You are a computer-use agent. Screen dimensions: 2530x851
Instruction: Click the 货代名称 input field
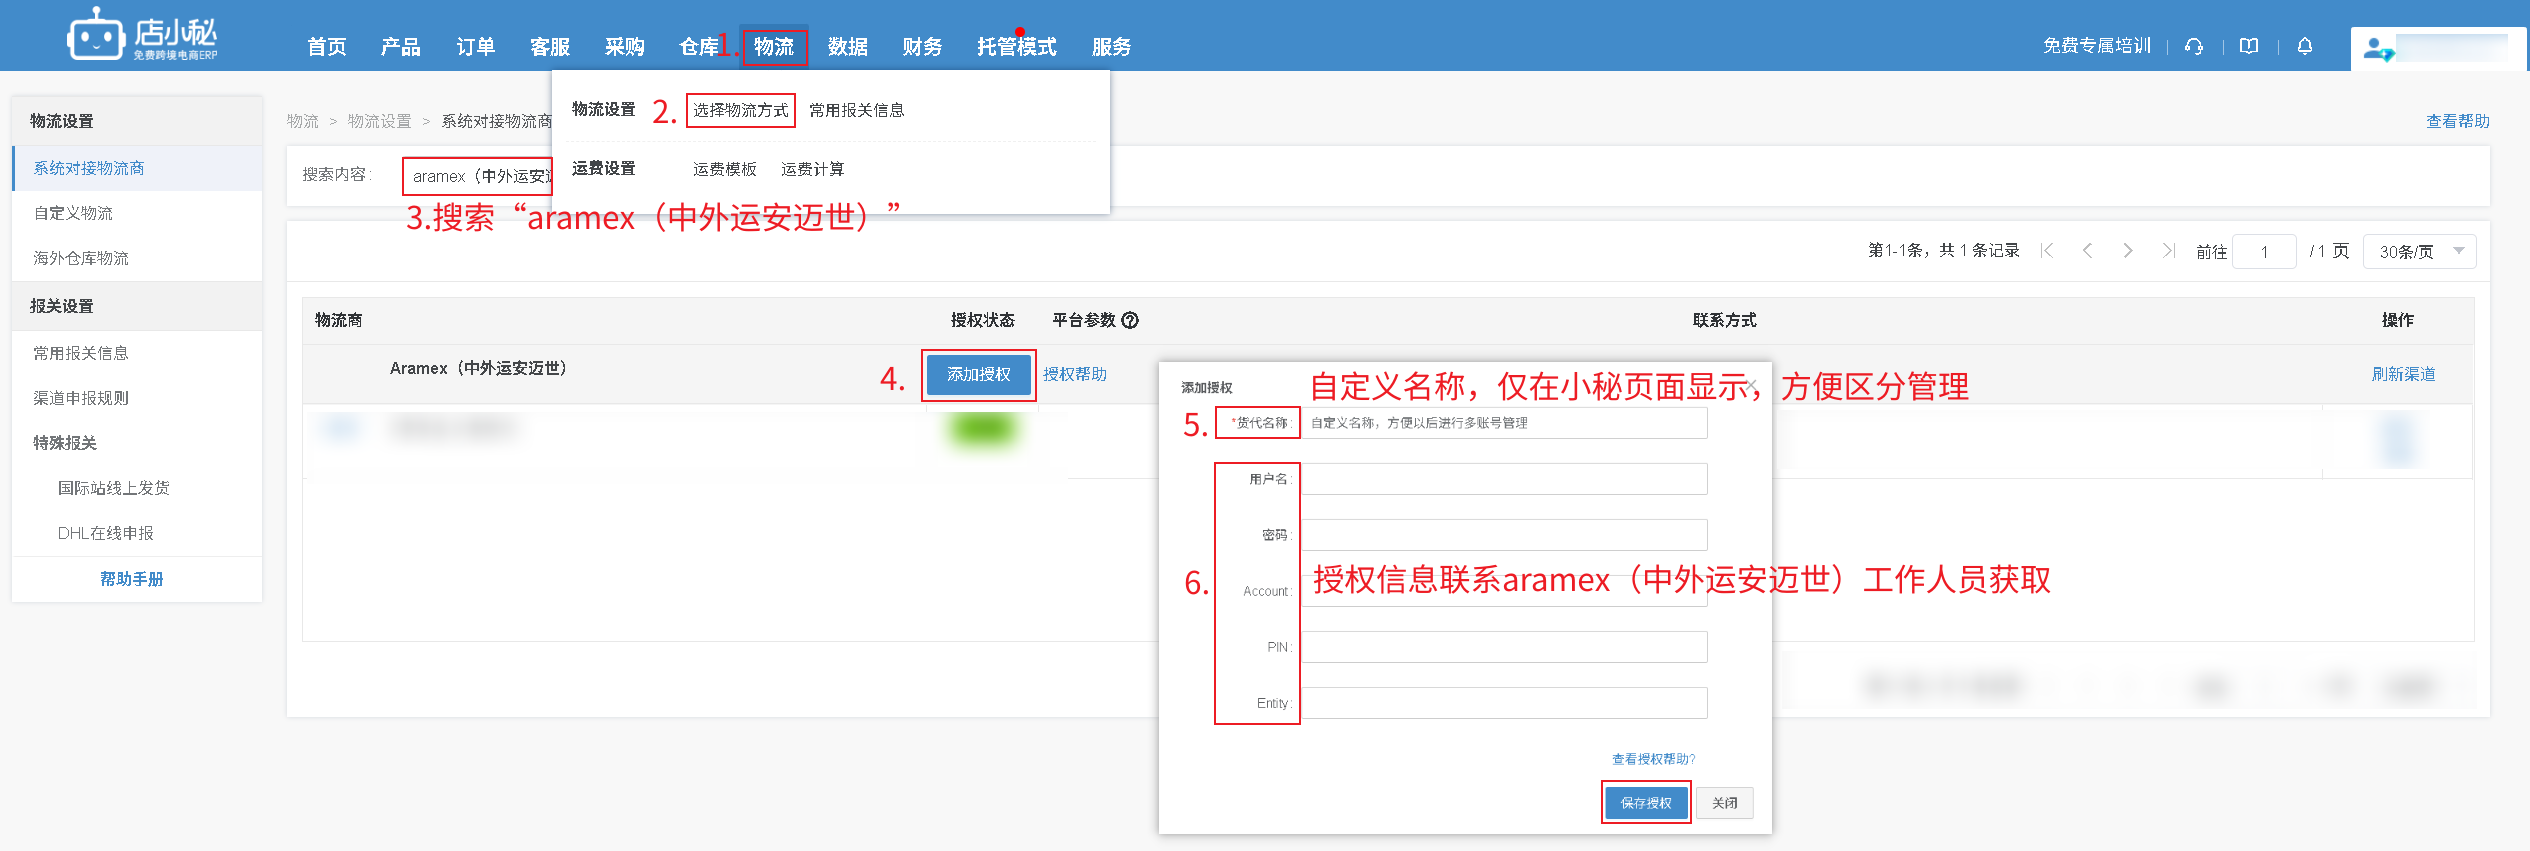pos(1504,423)
